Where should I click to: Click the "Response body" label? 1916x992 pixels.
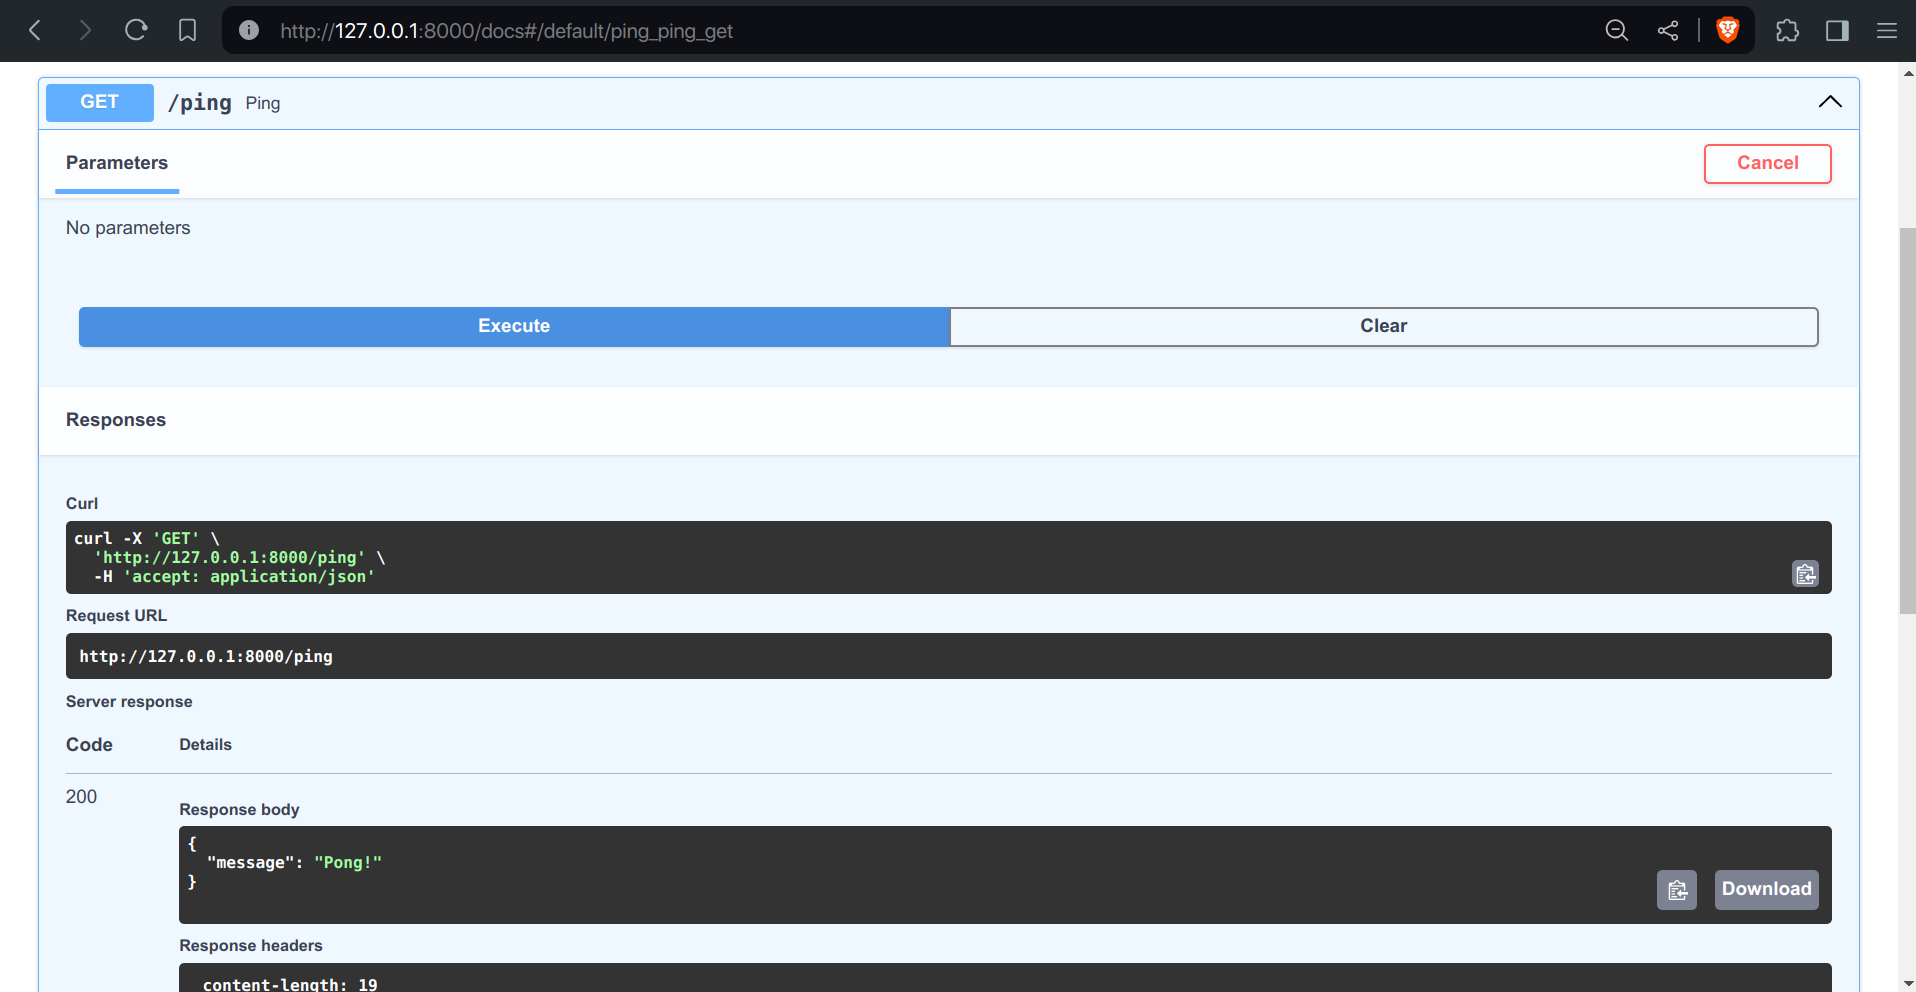click(x=239, y=810)
